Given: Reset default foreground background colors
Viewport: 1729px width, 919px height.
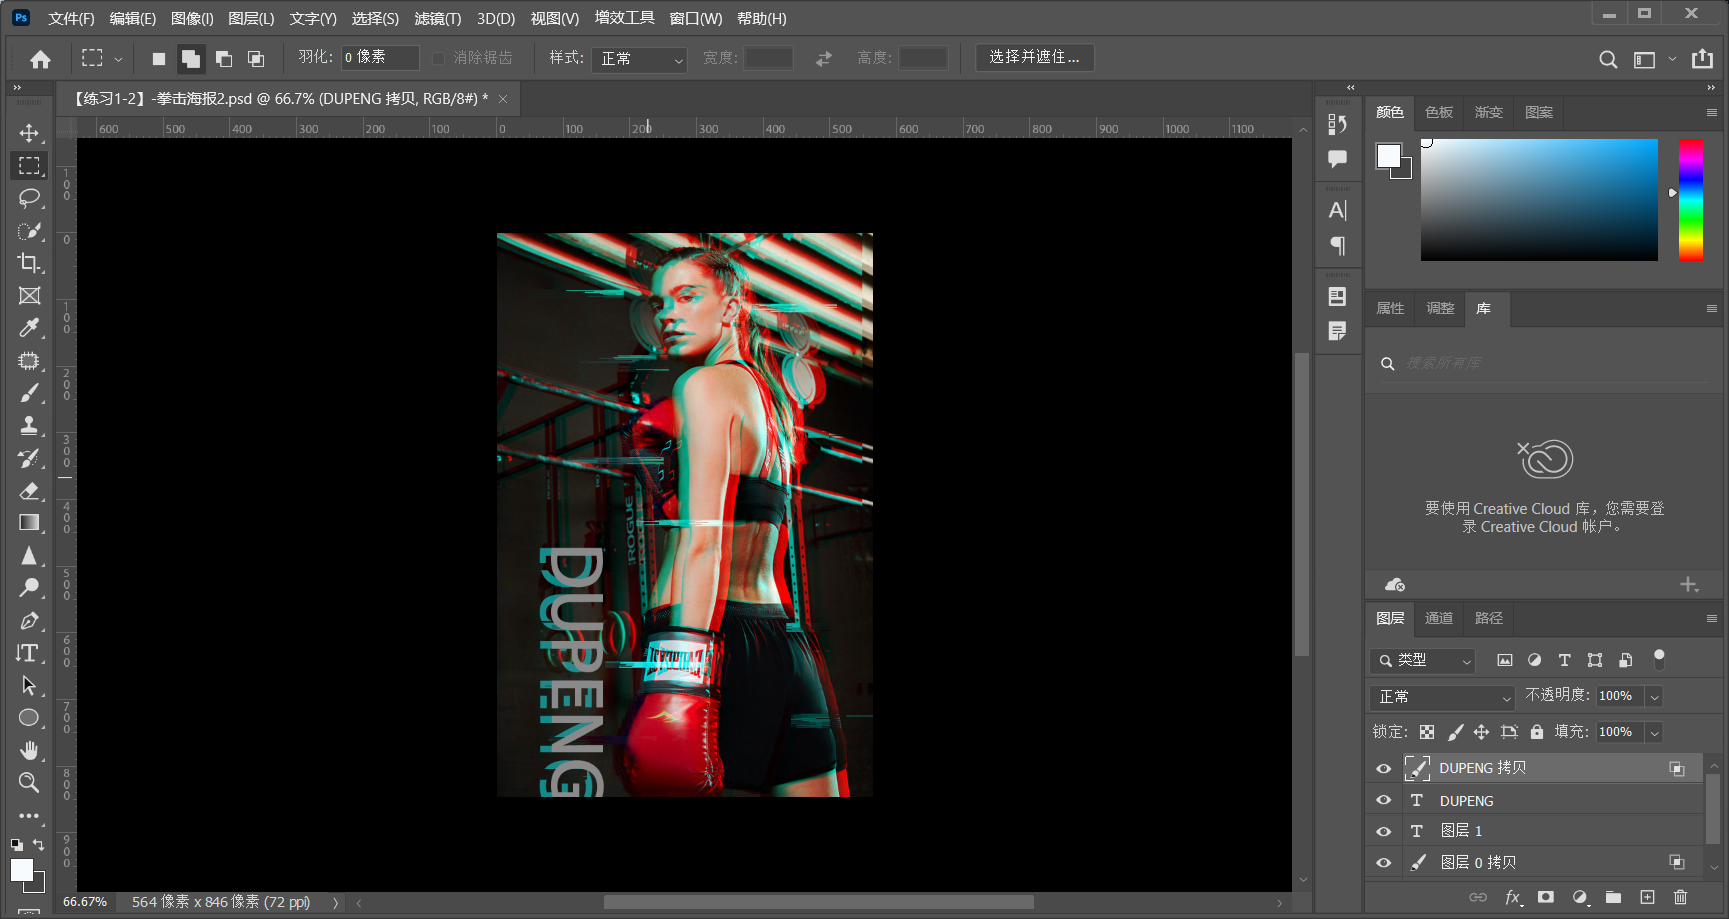Looking at the screenshot, I should click(16, 845).
